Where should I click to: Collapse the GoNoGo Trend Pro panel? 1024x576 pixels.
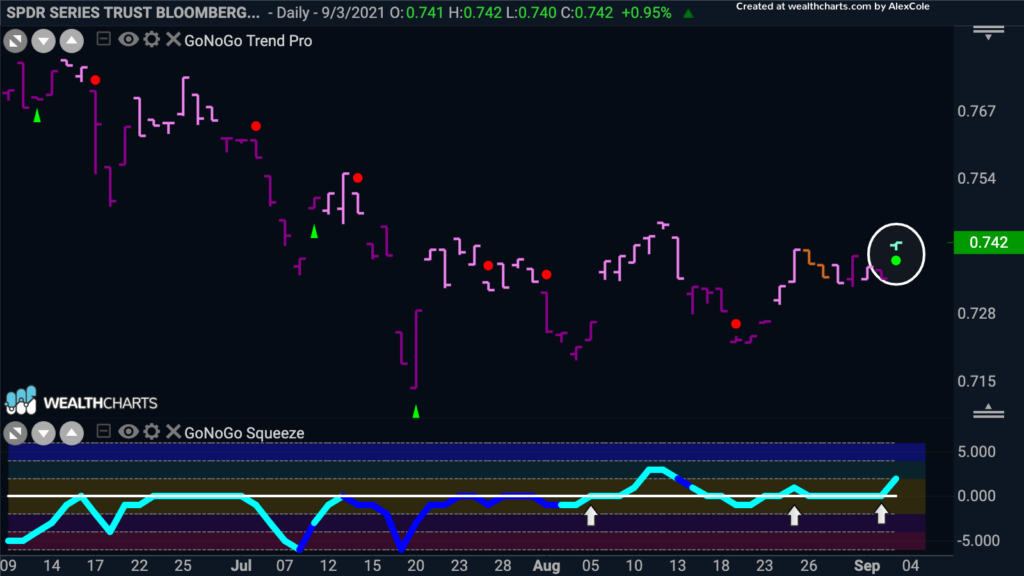coord(103,39)
